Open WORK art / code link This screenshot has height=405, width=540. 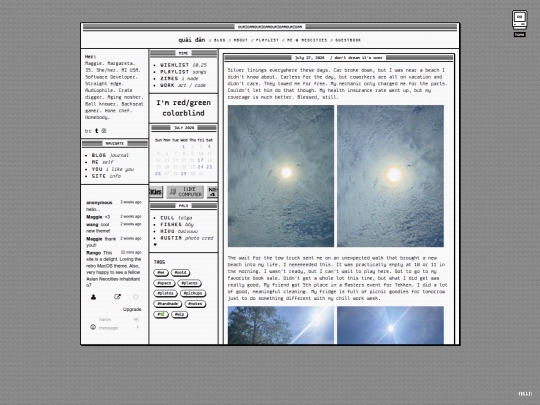183,85
